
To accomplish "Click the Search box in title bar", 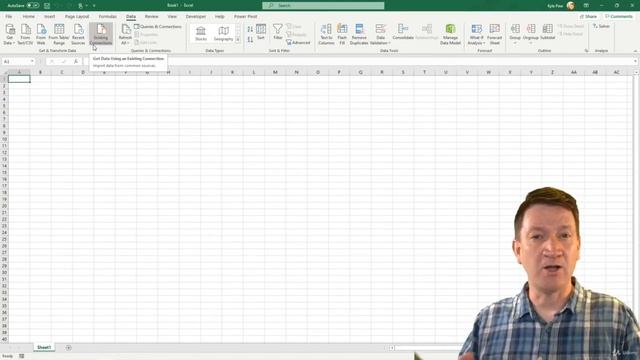I will tap(323, 5).
